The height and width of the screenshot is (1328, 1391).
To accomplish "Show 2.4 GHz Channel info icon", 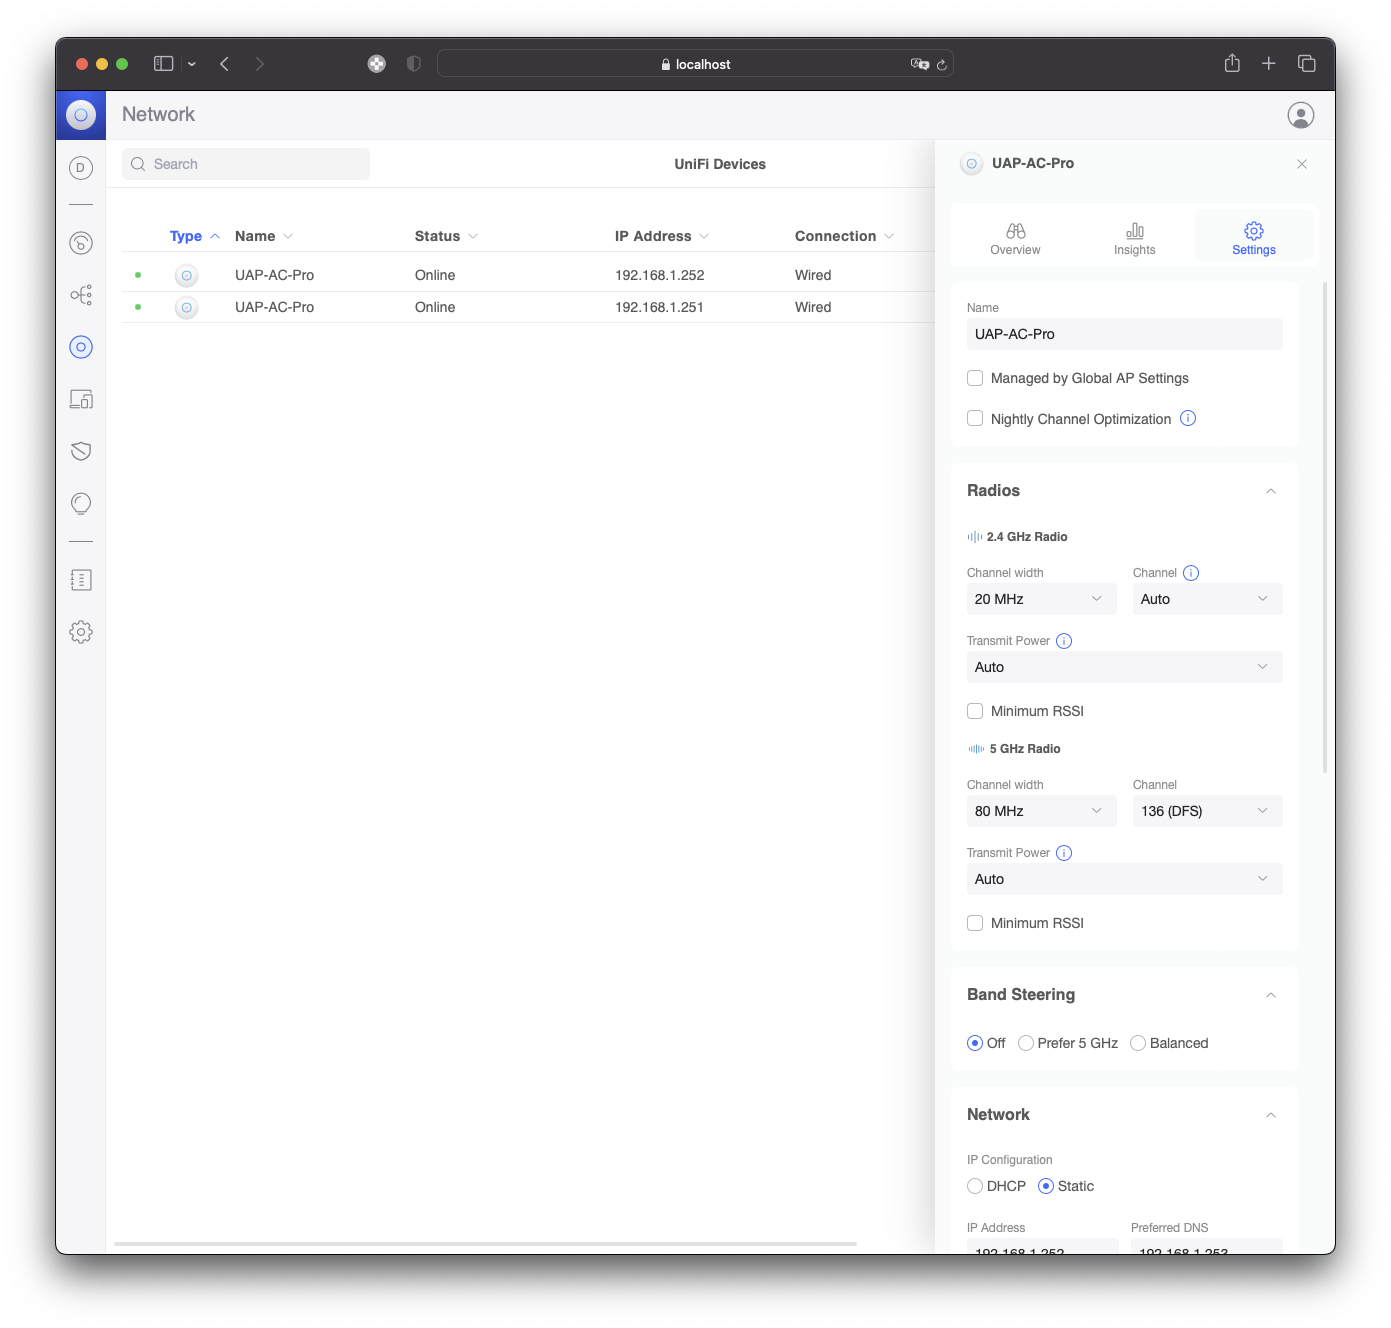I will tap(1191, 573).
